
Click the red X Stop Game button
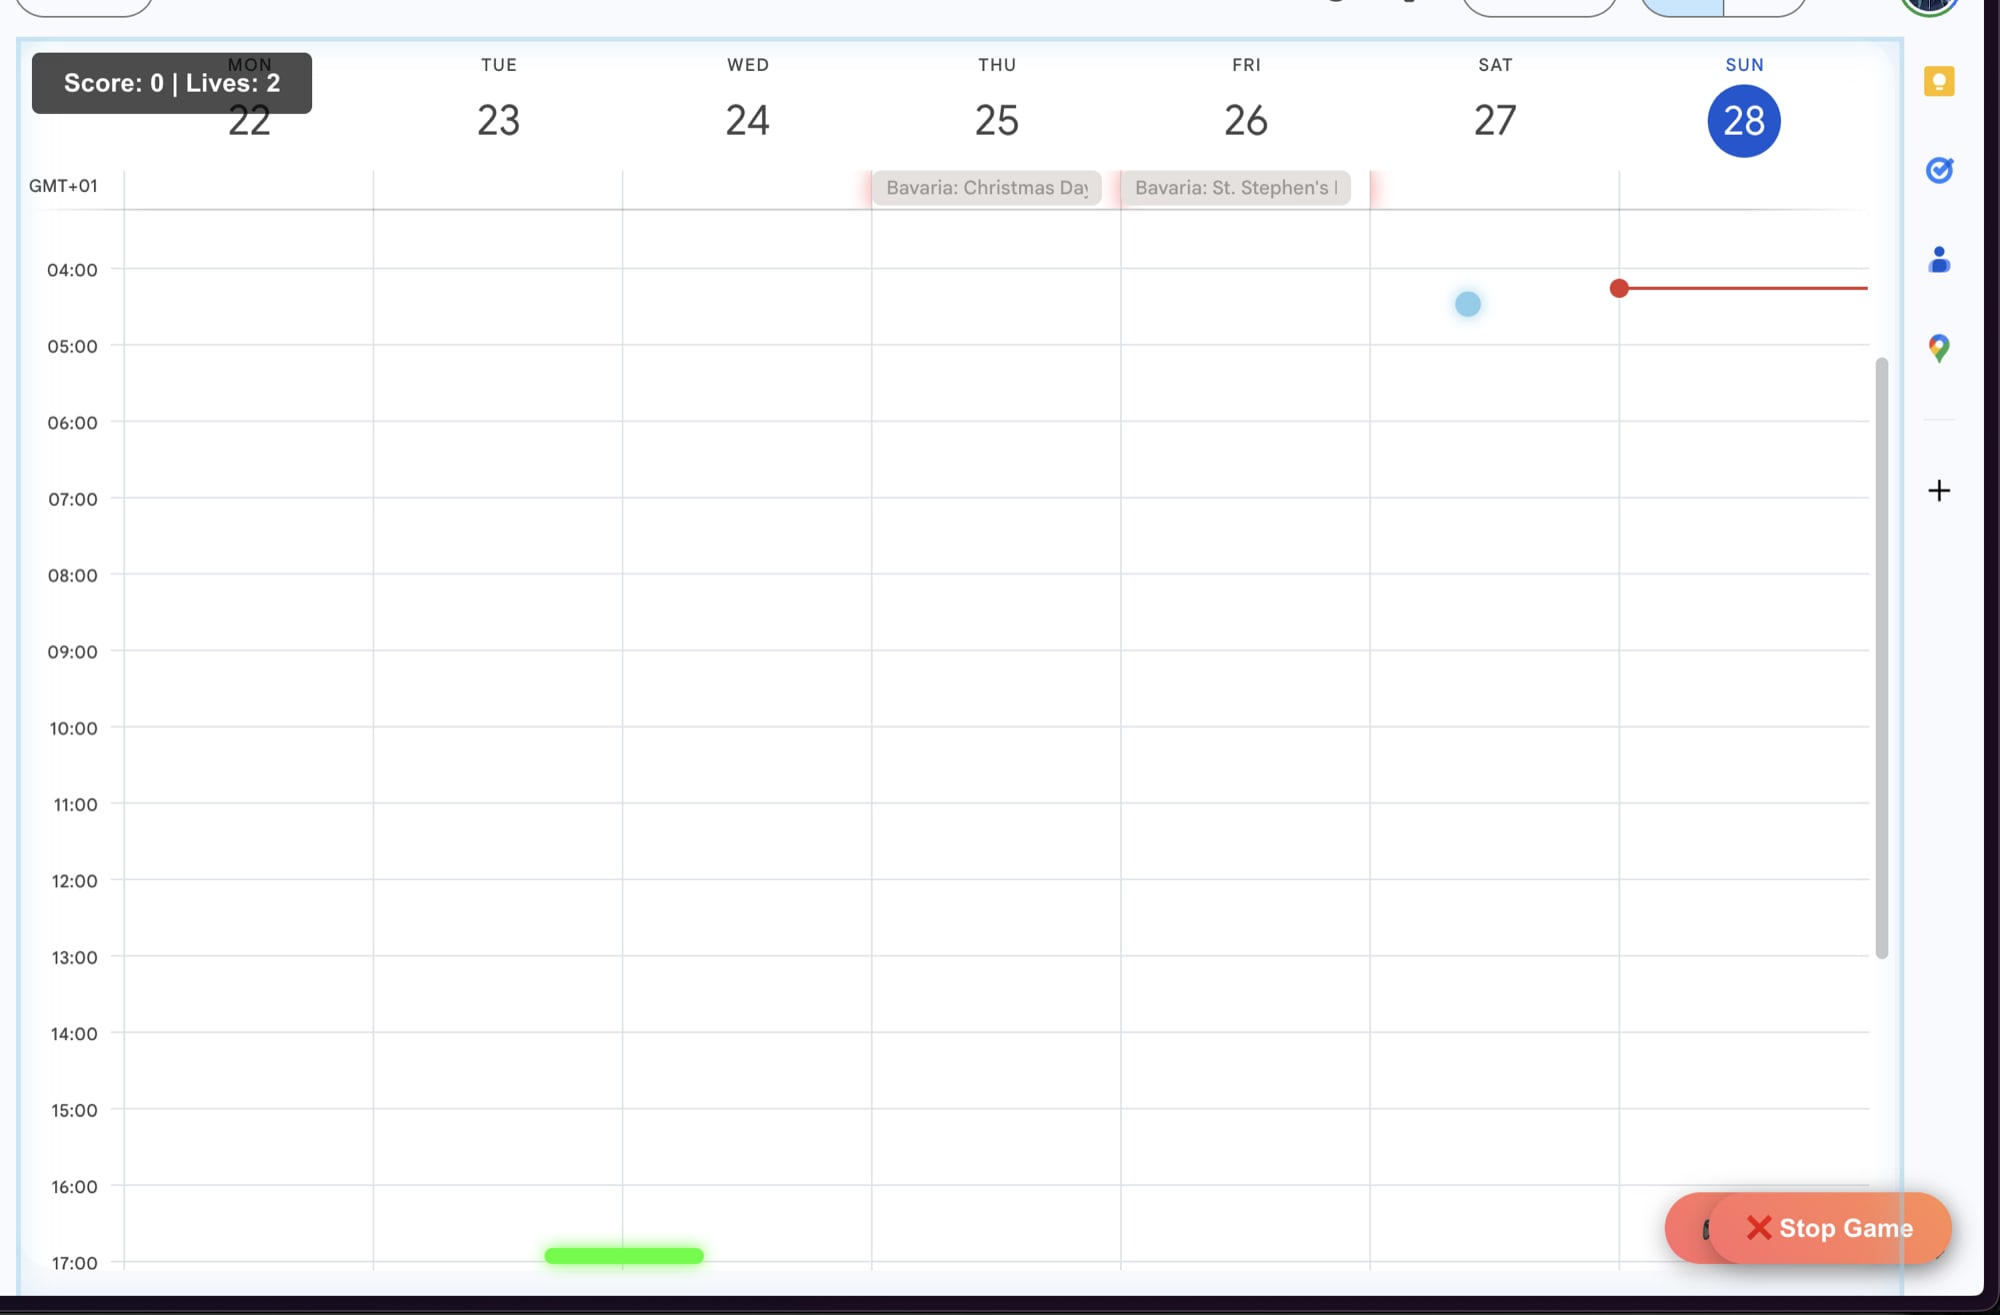click(1828, 1227)
